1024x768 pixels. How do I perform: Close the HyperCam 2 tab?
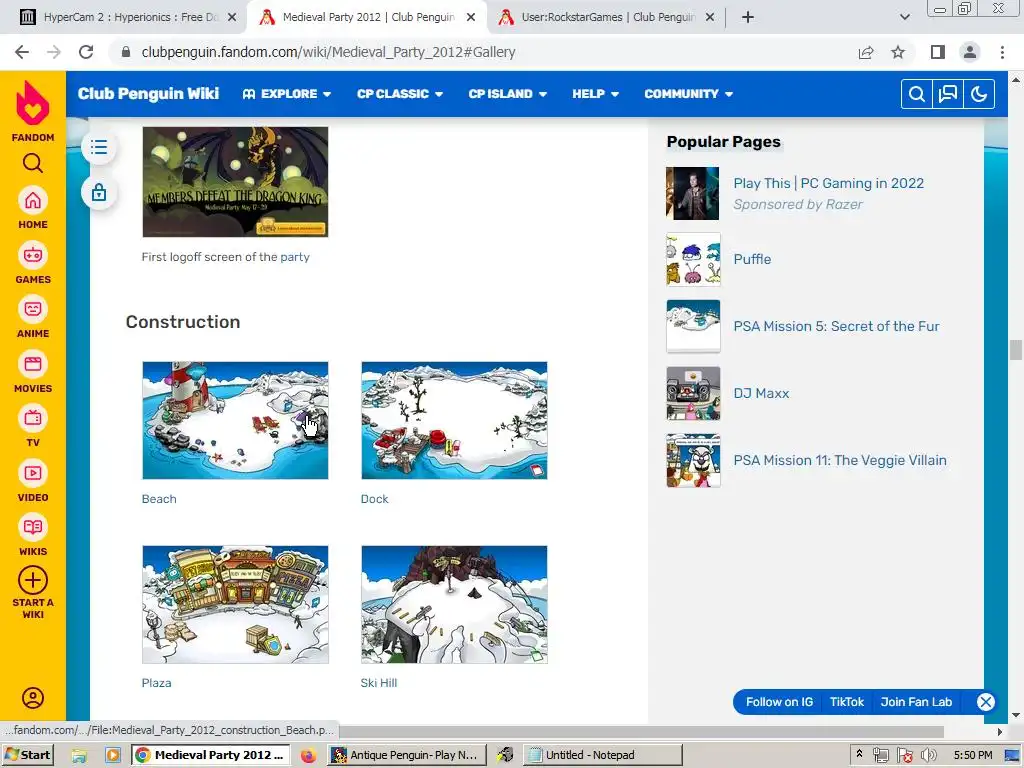(232, 18)
